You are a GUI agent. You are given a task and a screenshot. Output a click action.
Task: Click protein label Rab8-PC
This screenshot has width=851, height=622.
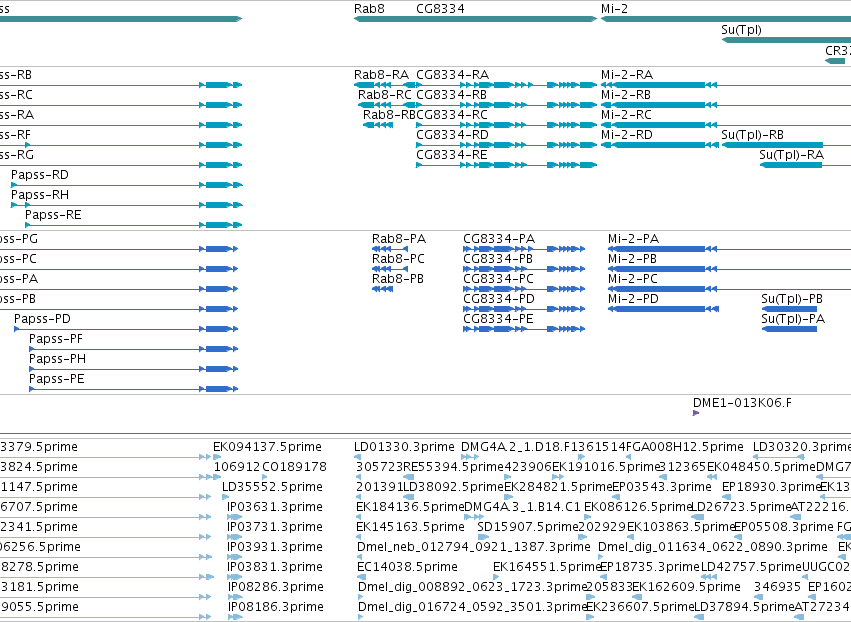pos(398,259)
